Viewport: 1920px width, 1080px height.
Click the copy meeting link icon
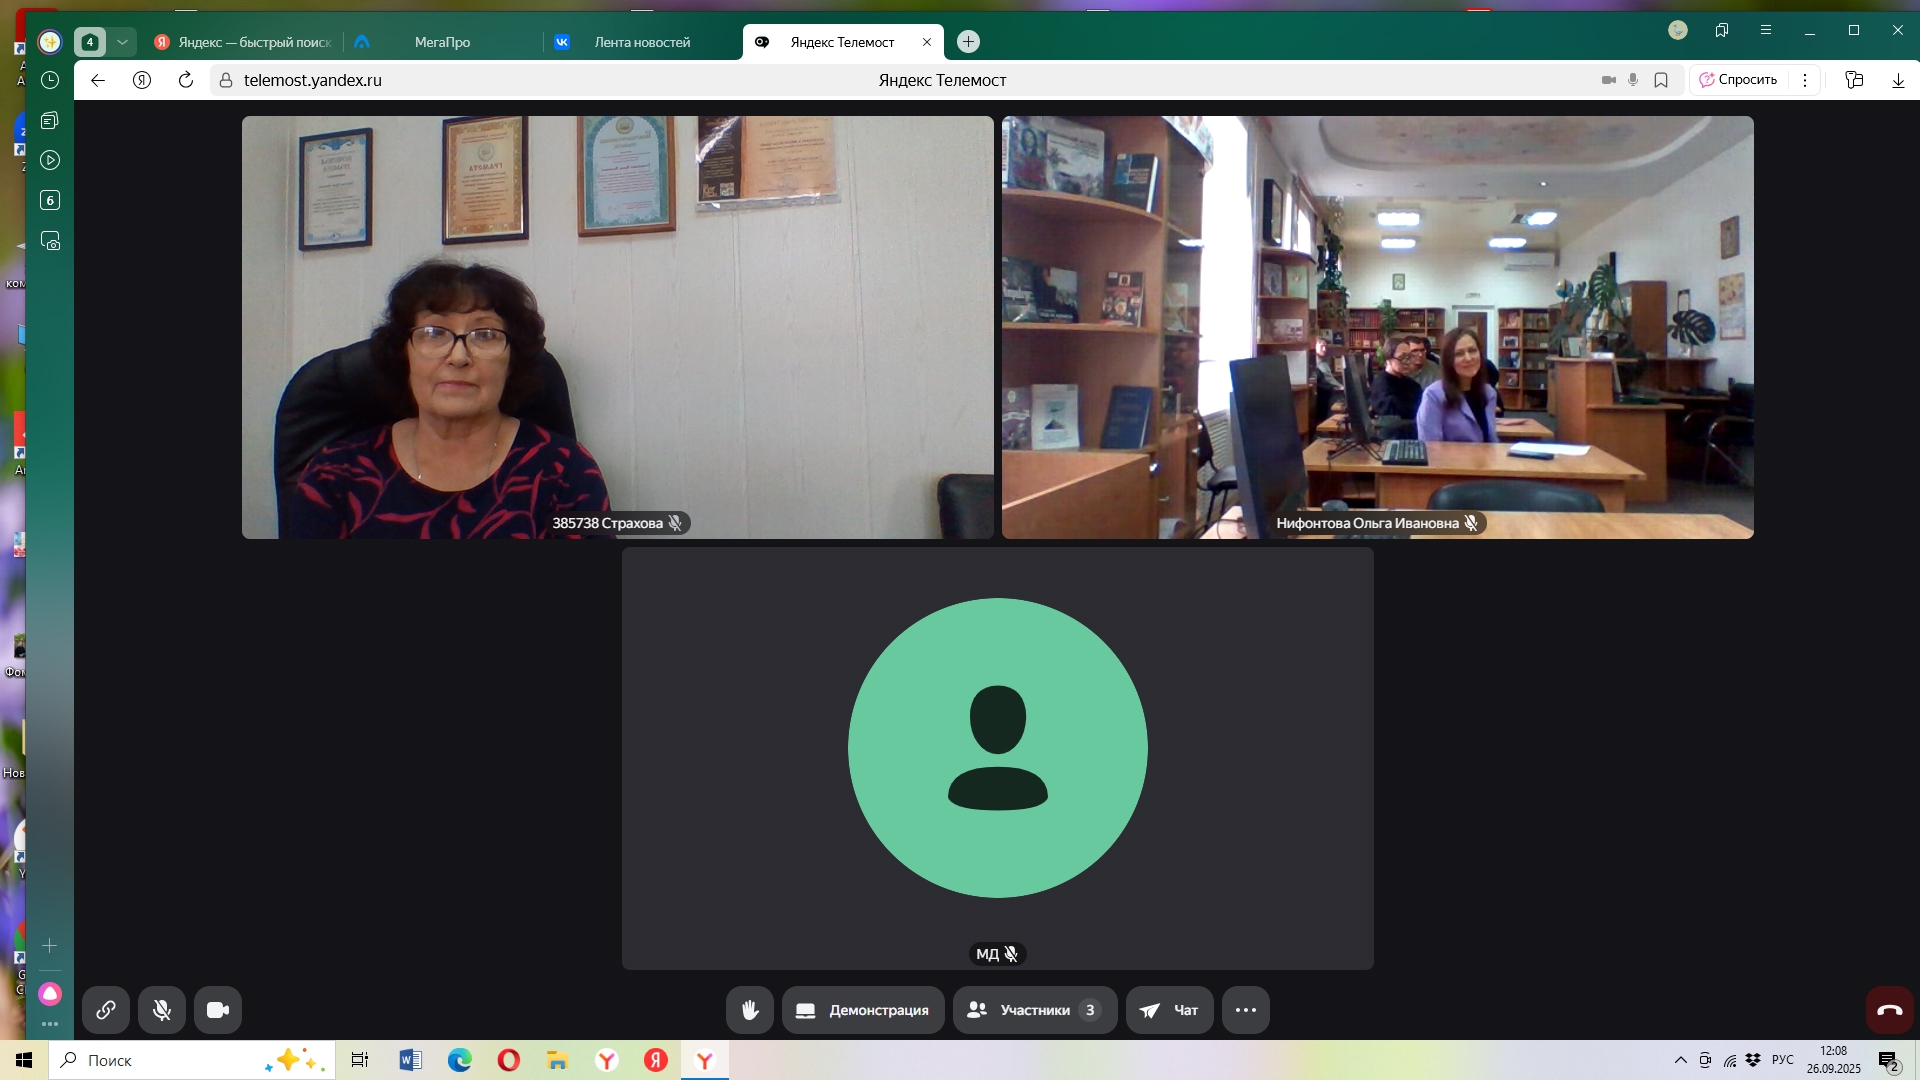105,1010
